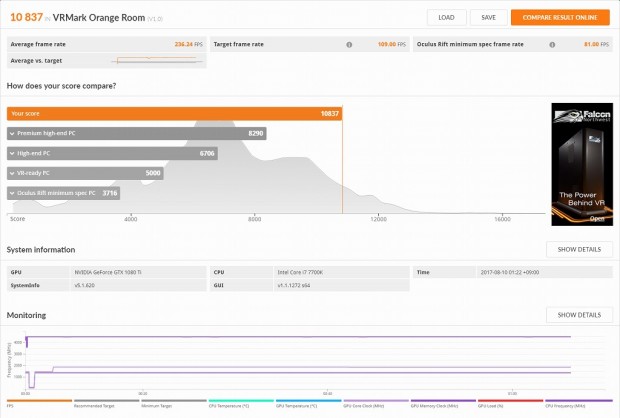Click the Your score orange bar
The width and height of the screenshot is (620, 418).
pos(174,113)
